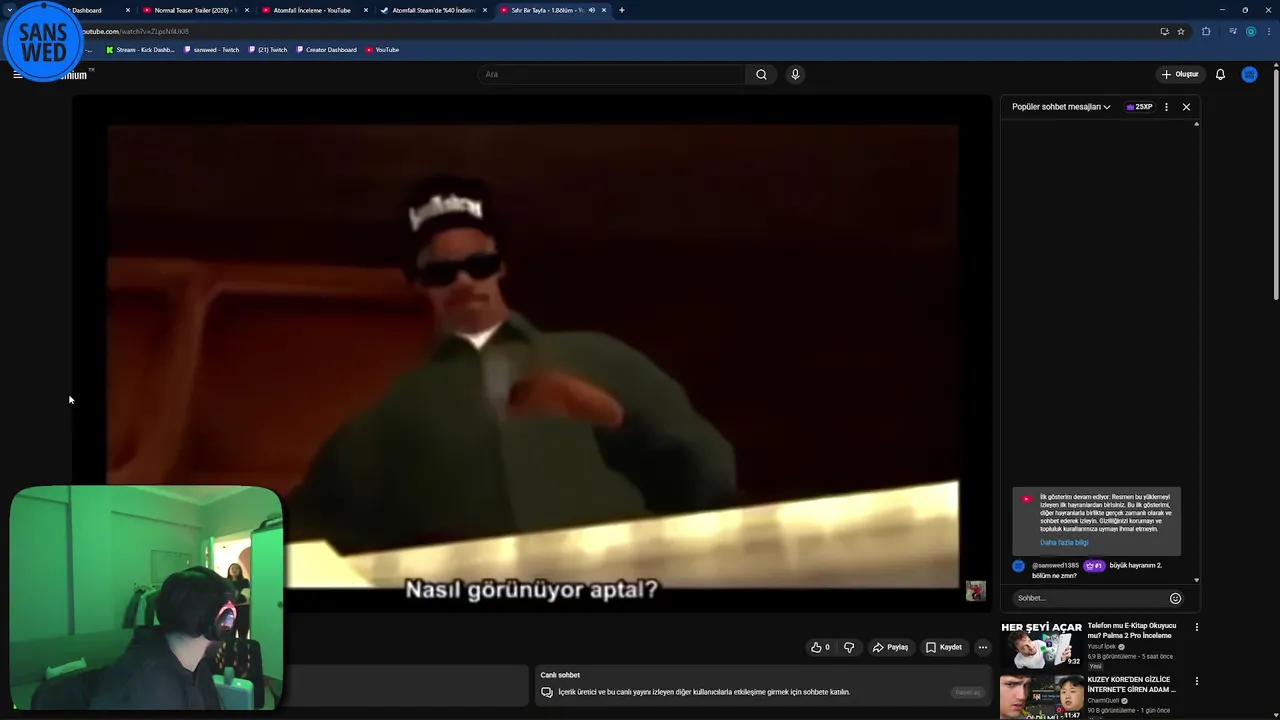Open more actions ellipsis below video

click(983, 647)
